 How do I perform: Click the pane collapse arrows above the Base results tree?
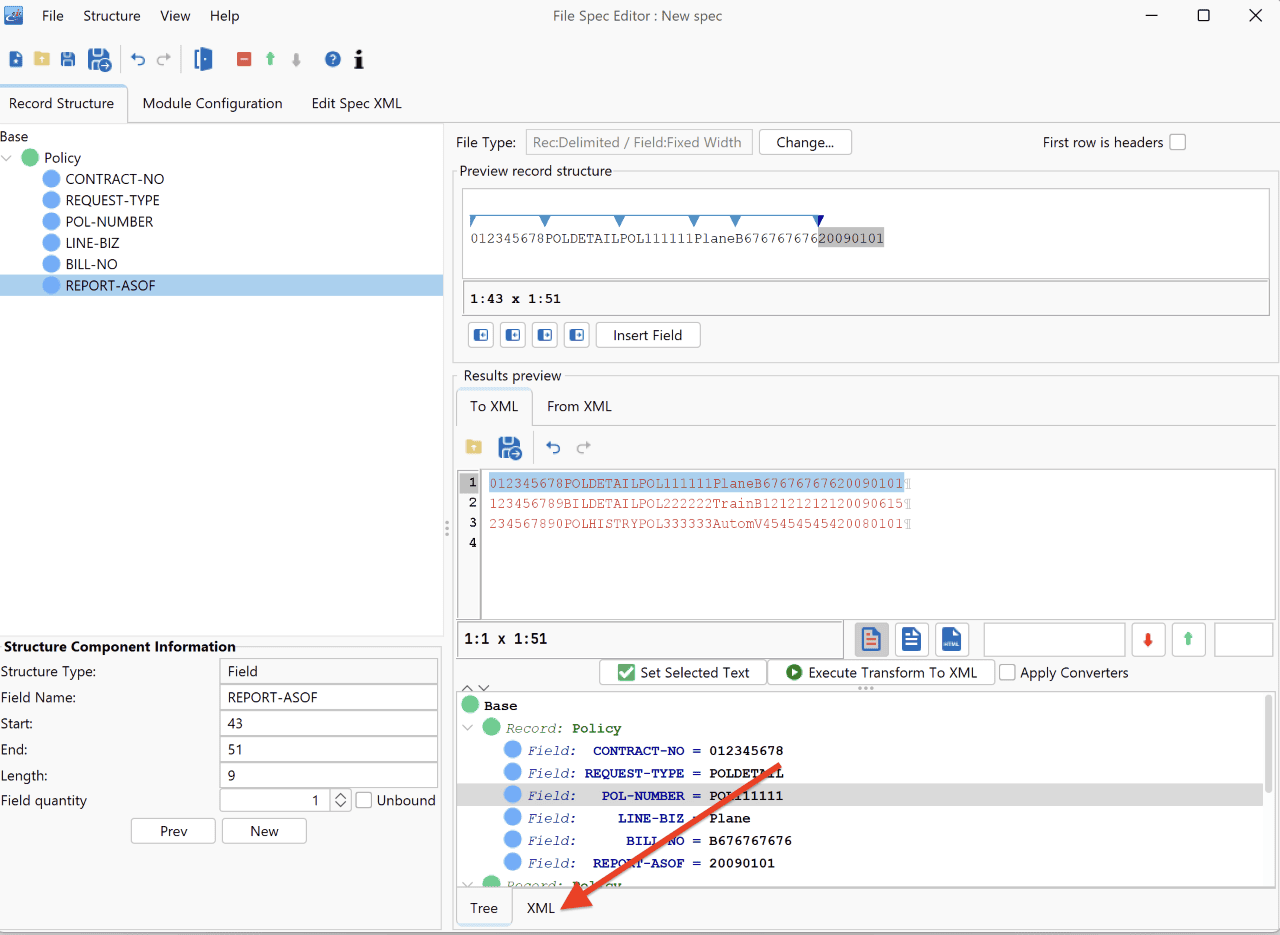pos(478,688)
